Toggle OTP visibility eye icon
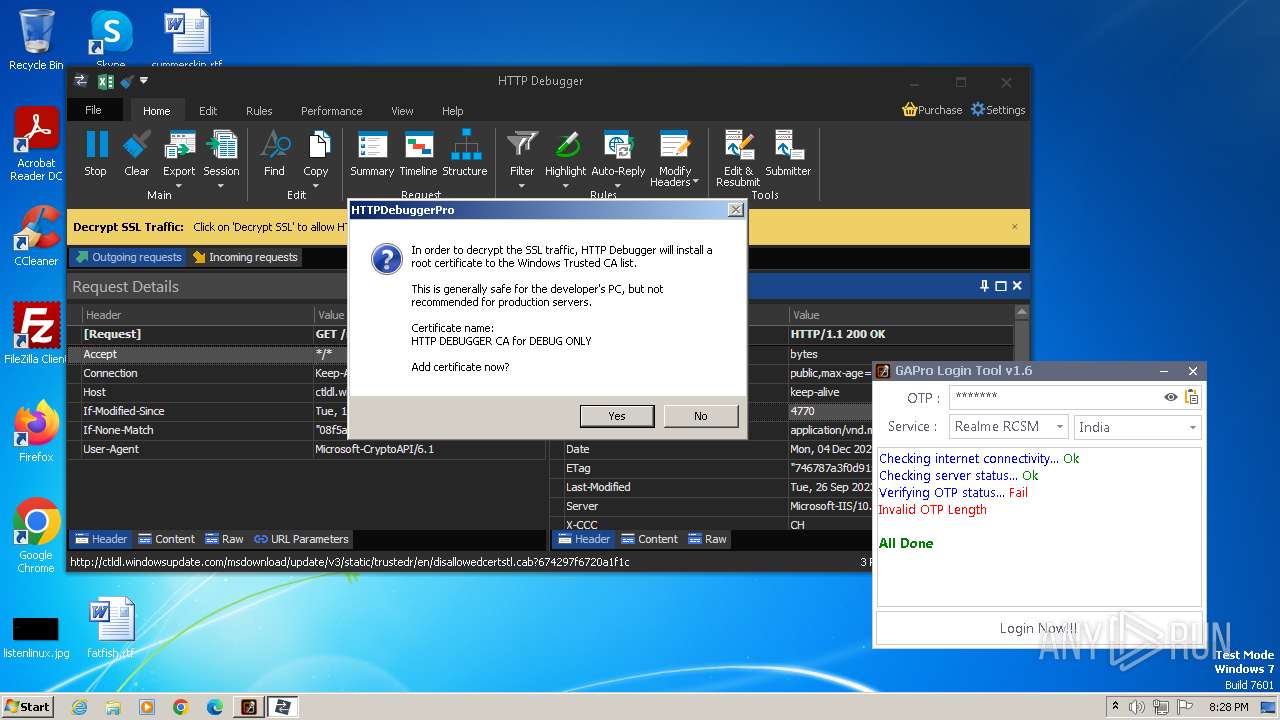 click(x=1171, y=397)
